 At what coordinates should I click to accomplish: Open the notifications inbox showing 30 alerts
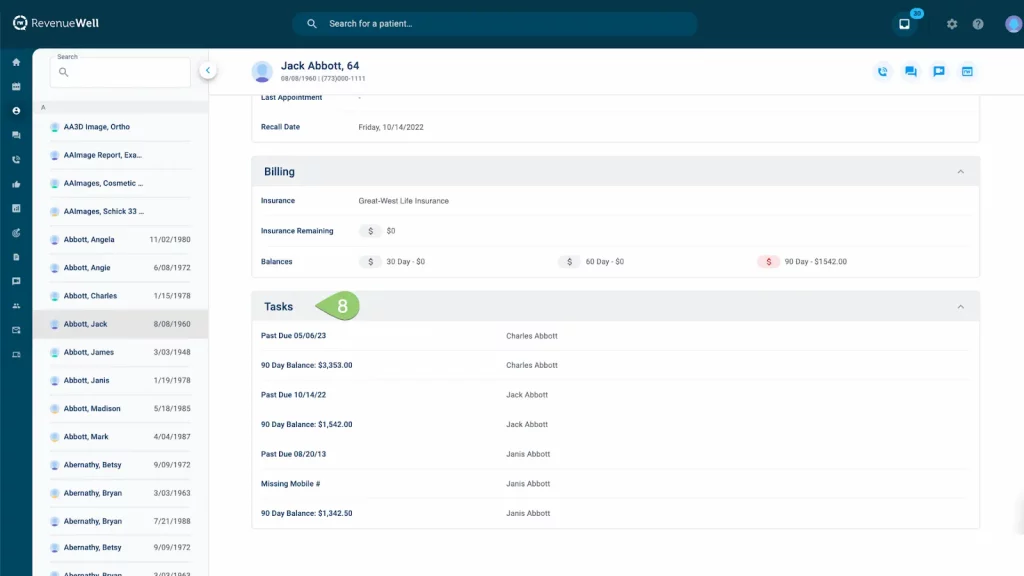[905, 22]
